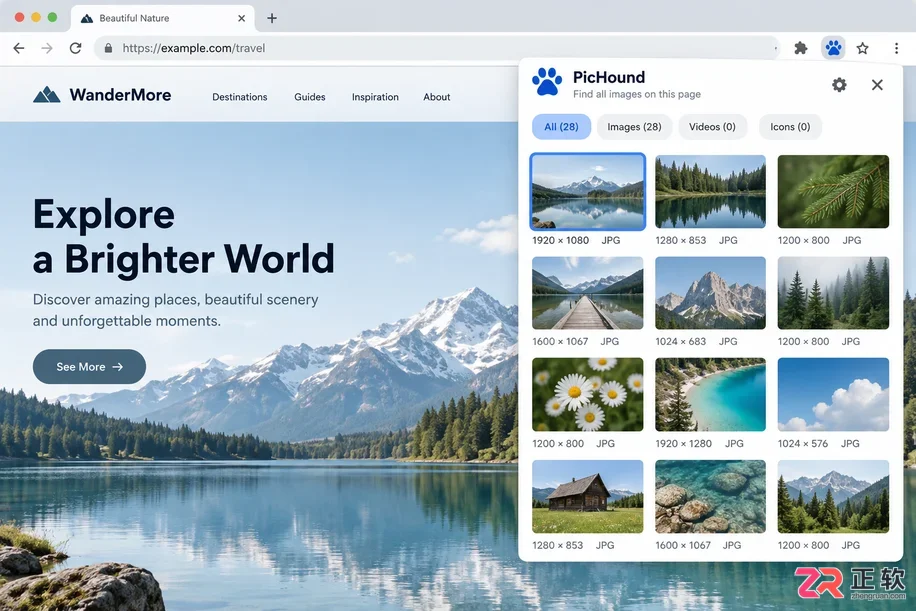The width and height of the screenshot is (916, 611).
Task: Close the Beautiful Nature tab
Action: [x=241, y=18]
